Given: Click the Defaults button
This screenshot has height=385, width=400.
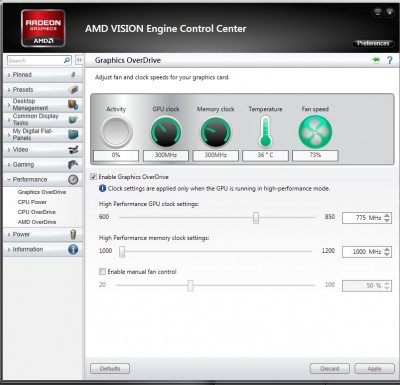Looking at the screenshot, I should (110, 368).
